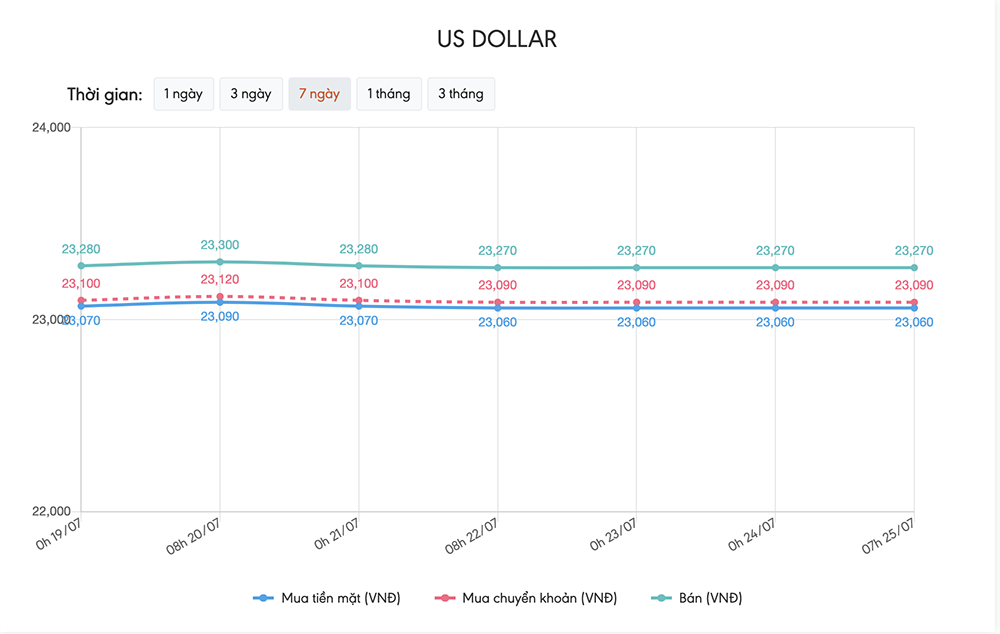Screen dimensions: 1000x634
Task: Open the 3 tháng time range
Action: click(x=460, y=94)
